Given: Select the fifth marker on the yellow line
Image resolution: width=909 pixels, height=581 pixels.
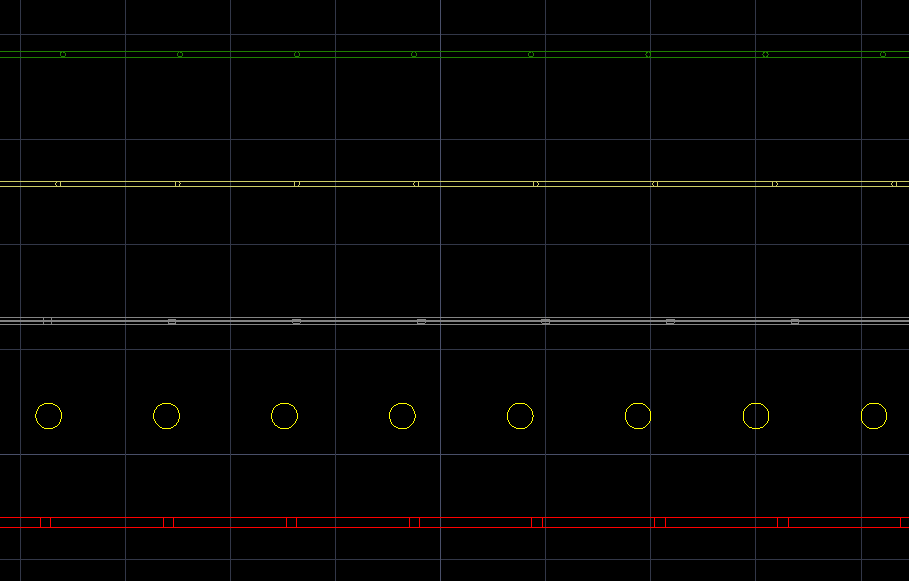Looking at the screenshot, I should [x=536, y=184].
